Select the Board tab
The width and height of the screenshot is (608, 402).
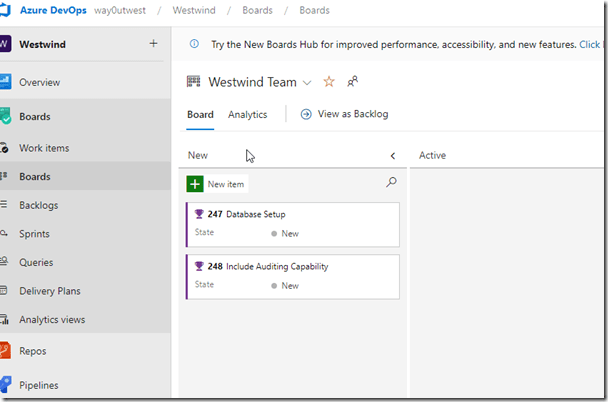coord(200,114)
